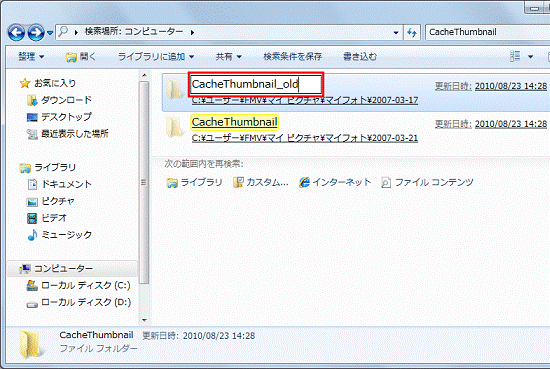This screenshot has width=550, height=369.
Task: Select the highlighted CacheThumbnail folder name
Action: [235, 122]
